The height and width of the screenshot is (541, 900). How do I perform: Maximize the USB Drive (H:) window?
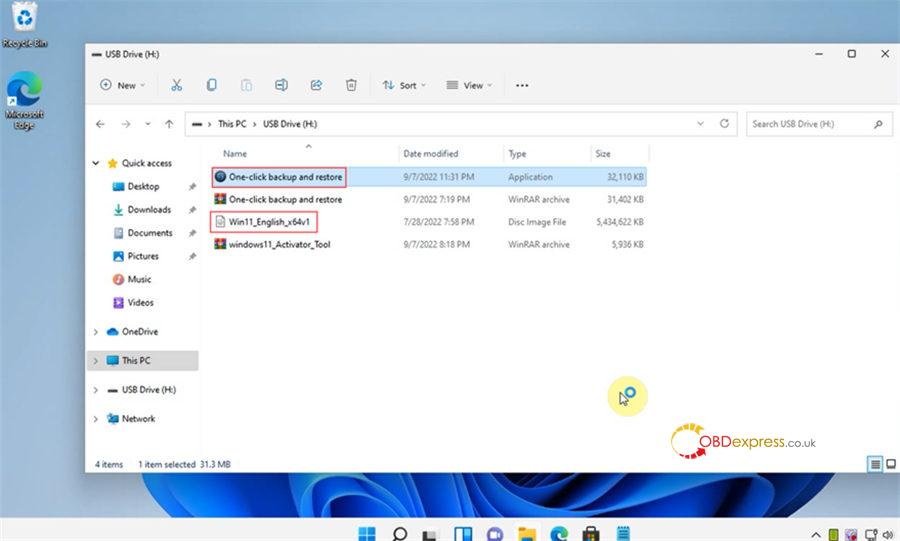pyautogui.click(x=852, y=54)
